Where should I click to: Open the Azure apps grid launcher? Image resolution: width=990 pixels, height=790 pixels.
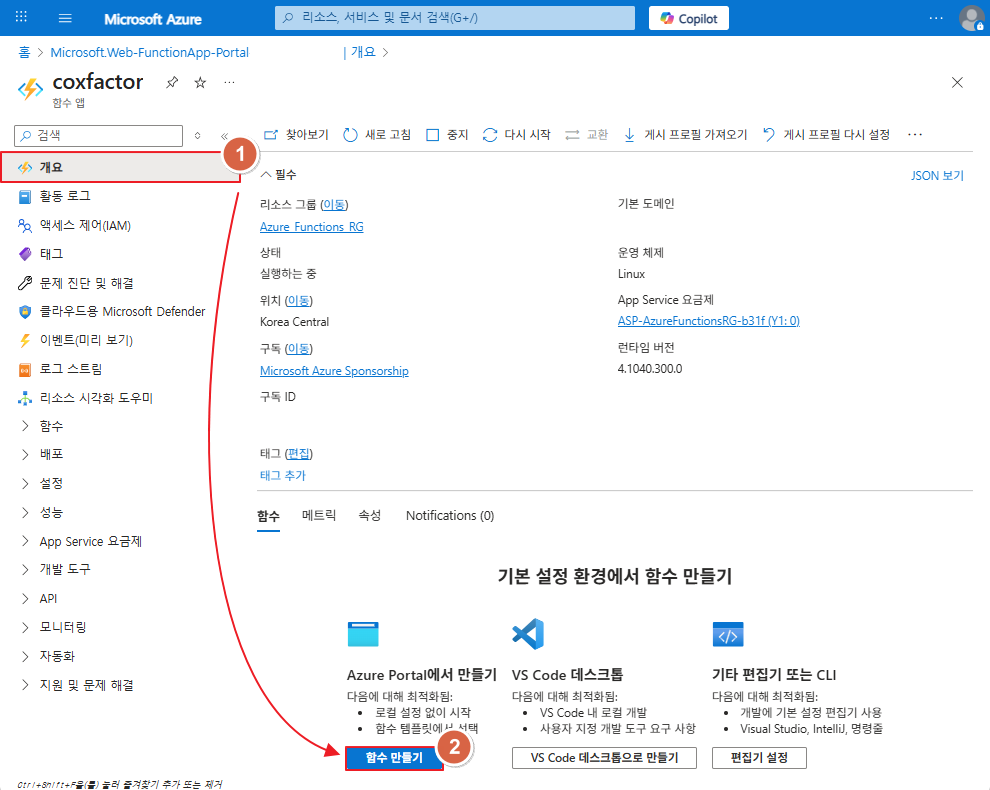tap(21, 17)
